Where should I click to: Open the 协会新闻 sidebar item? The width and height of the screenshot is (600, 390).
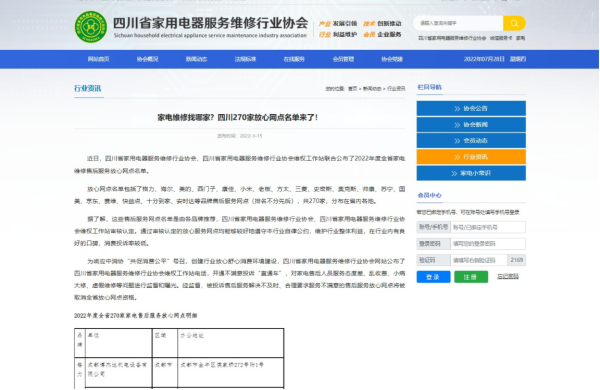click(471, 125)
